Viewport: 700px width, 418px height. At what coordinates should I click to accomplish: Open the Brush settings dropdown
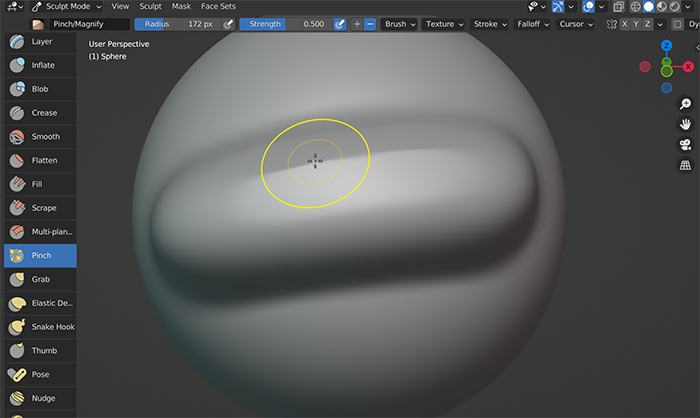(400, 24)
